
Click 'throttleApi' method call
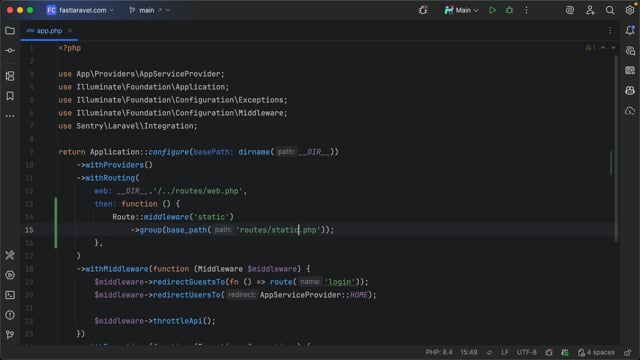point(177,321)
